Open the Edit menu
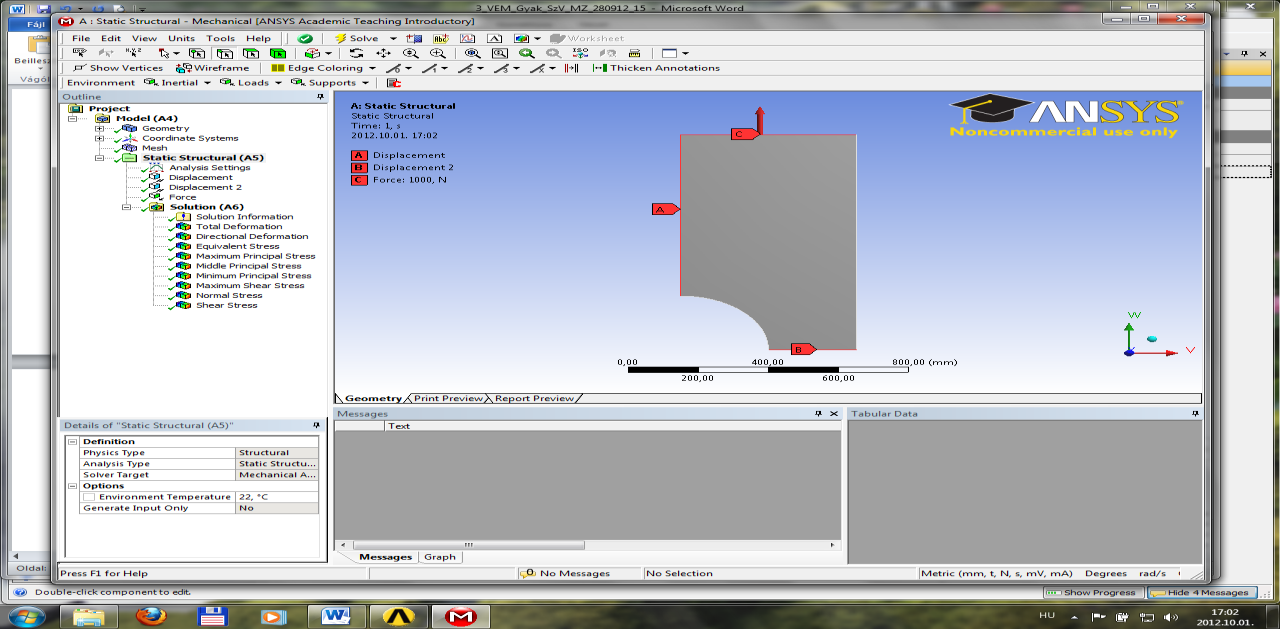This screenshot has width=1280, height=629. click(111, 38)
